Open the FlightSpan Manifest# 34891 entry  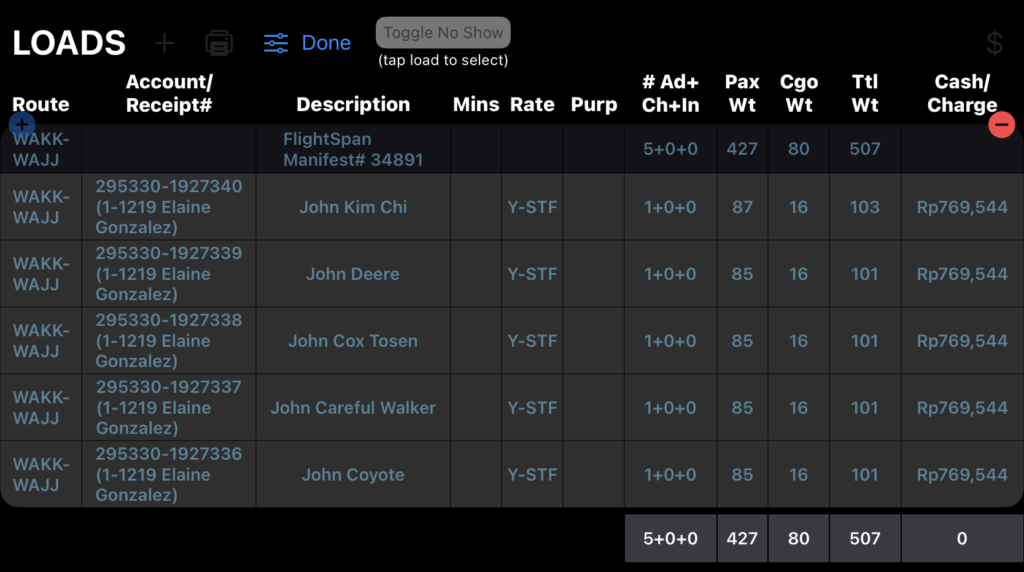click(x=353, y=149)
